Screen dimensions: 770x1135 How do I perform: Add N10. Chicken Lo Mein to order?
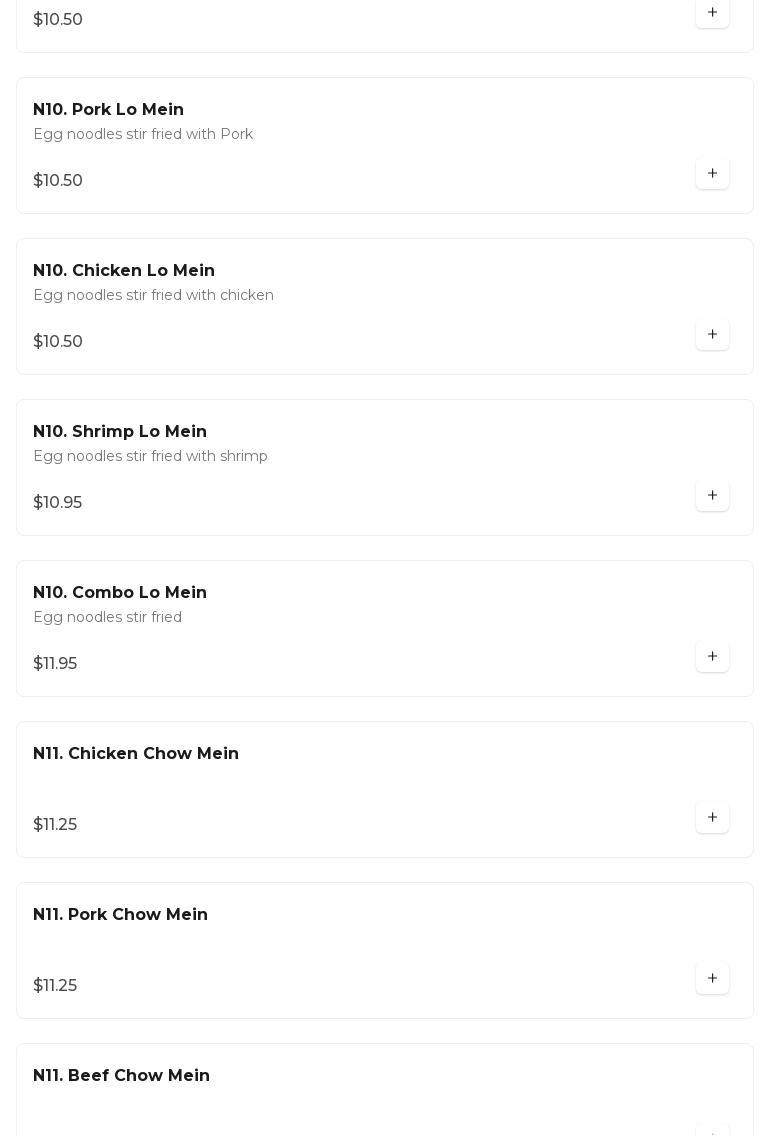[x=712, y=335]
